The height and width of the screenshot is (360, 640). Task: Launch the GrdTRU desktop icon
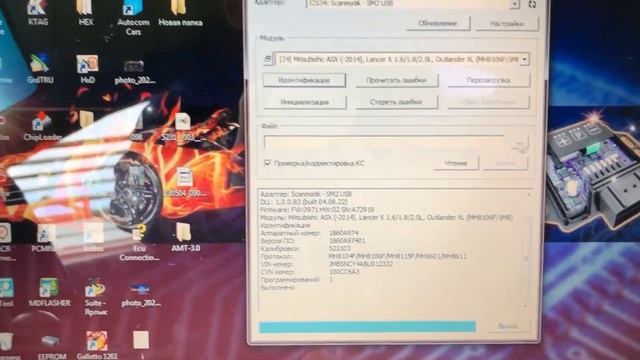(x=40, y=69)
